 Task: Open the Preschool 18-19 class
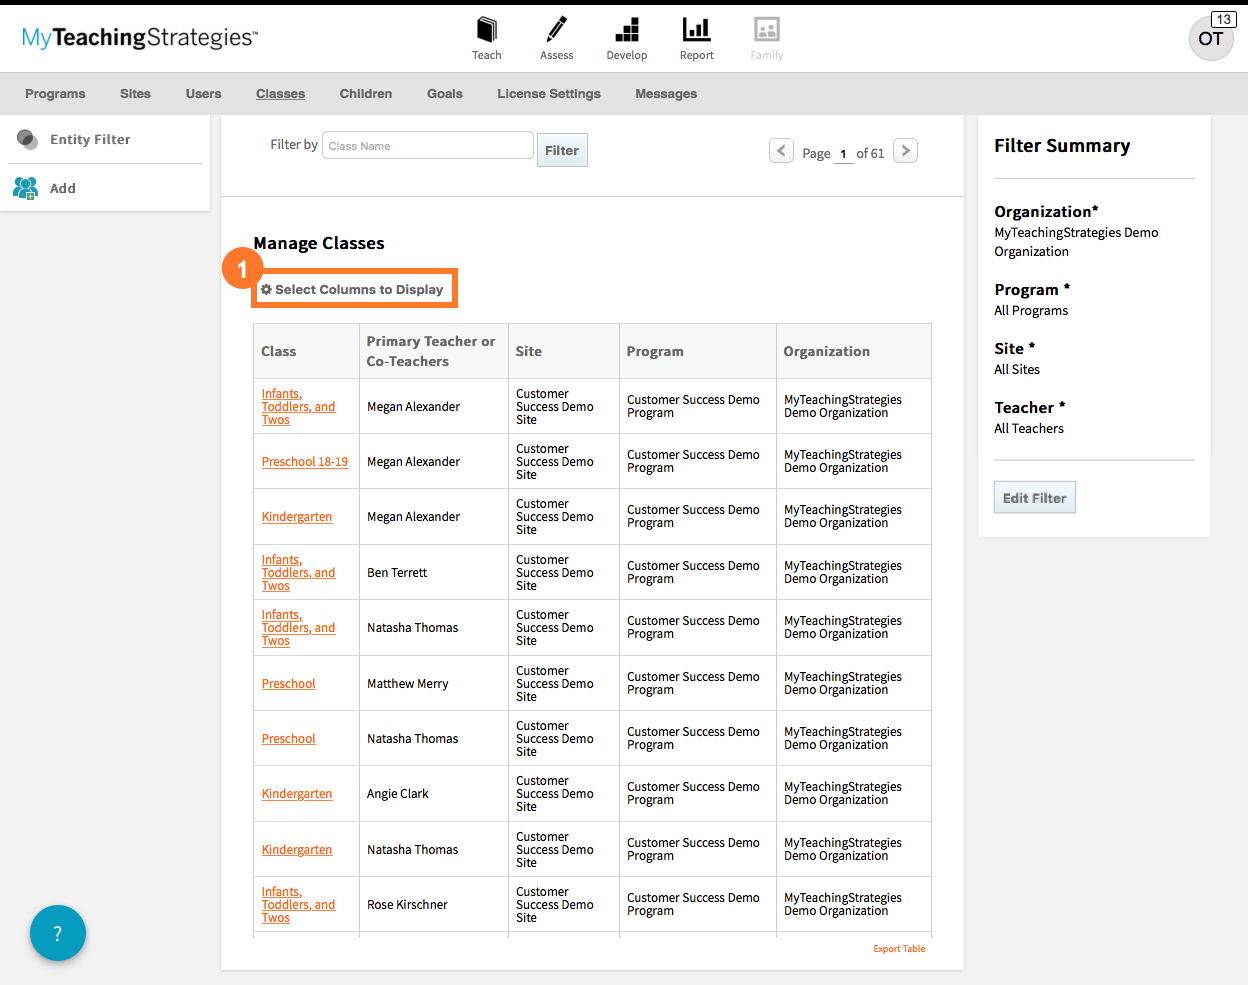point(305,461)
